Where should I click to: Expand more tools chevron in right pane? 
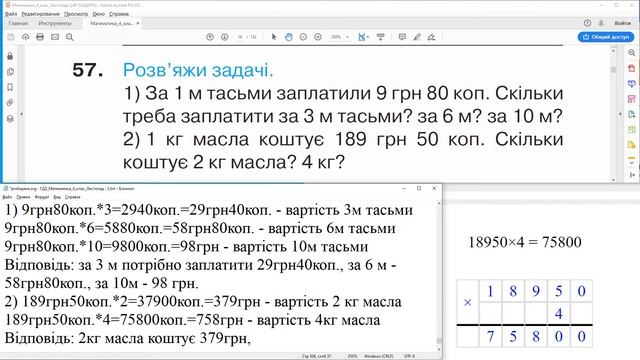tap(631, 162)
